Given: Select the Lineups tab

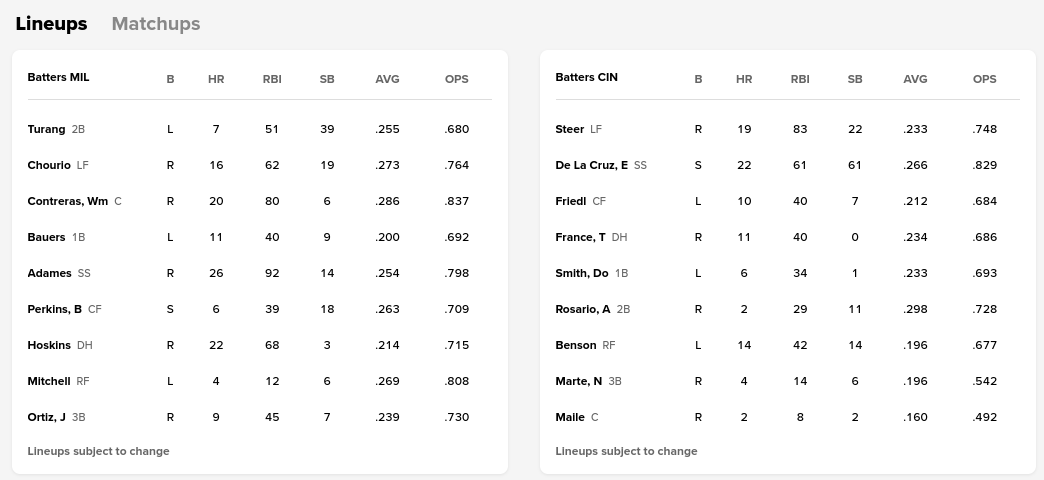Looking at the screenshot, I should coord(51,24).
